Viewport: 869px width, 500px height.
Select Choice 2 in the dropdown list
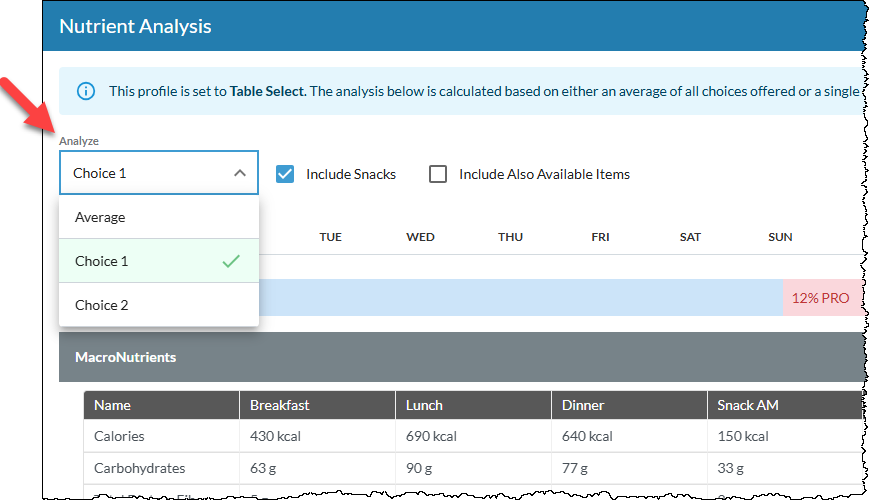click(159, 305)
